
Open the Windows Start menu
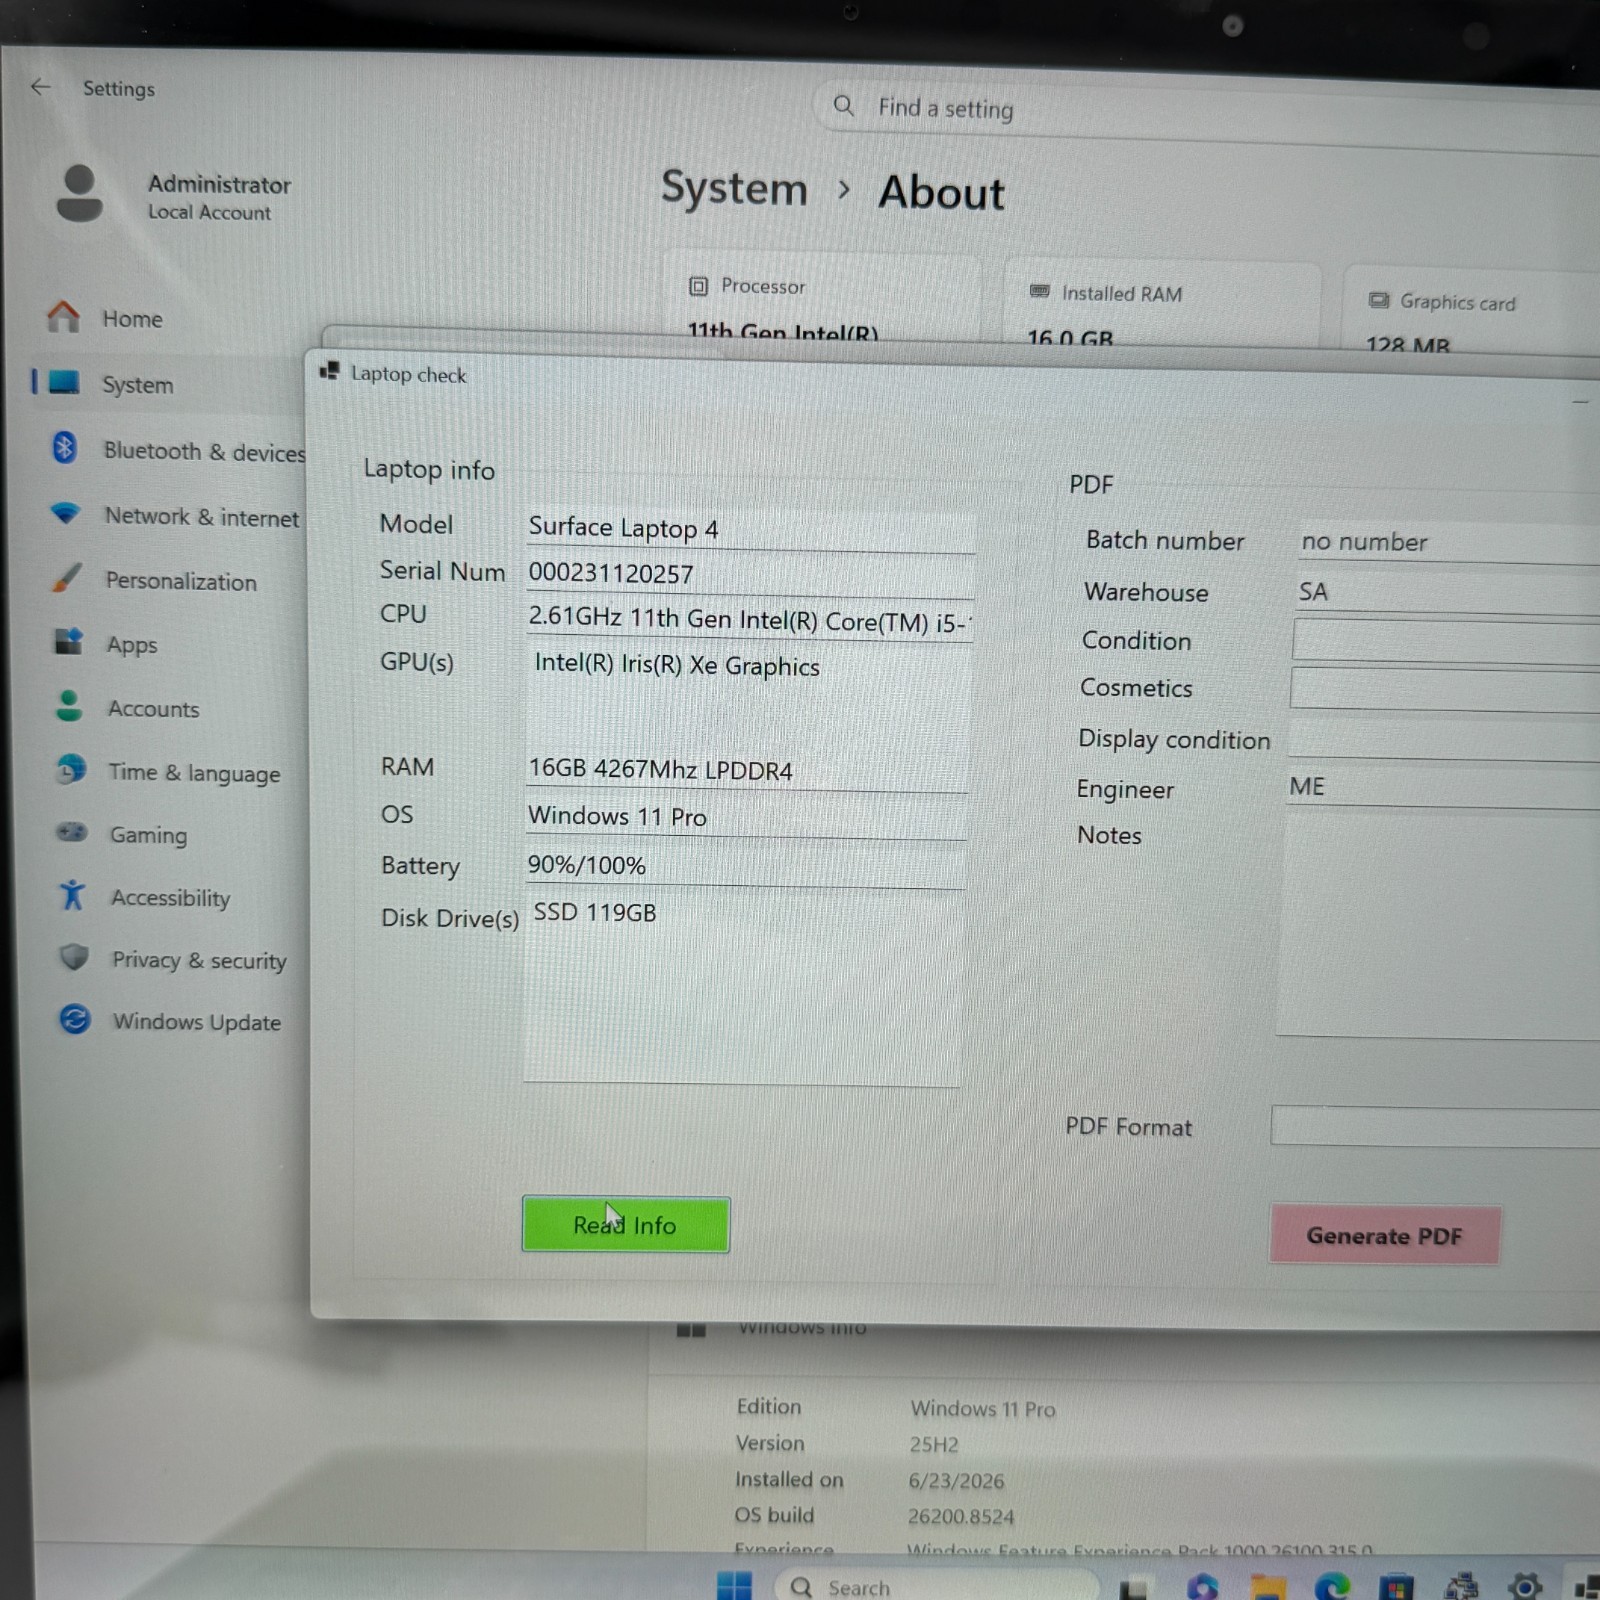pos(734,1585)
